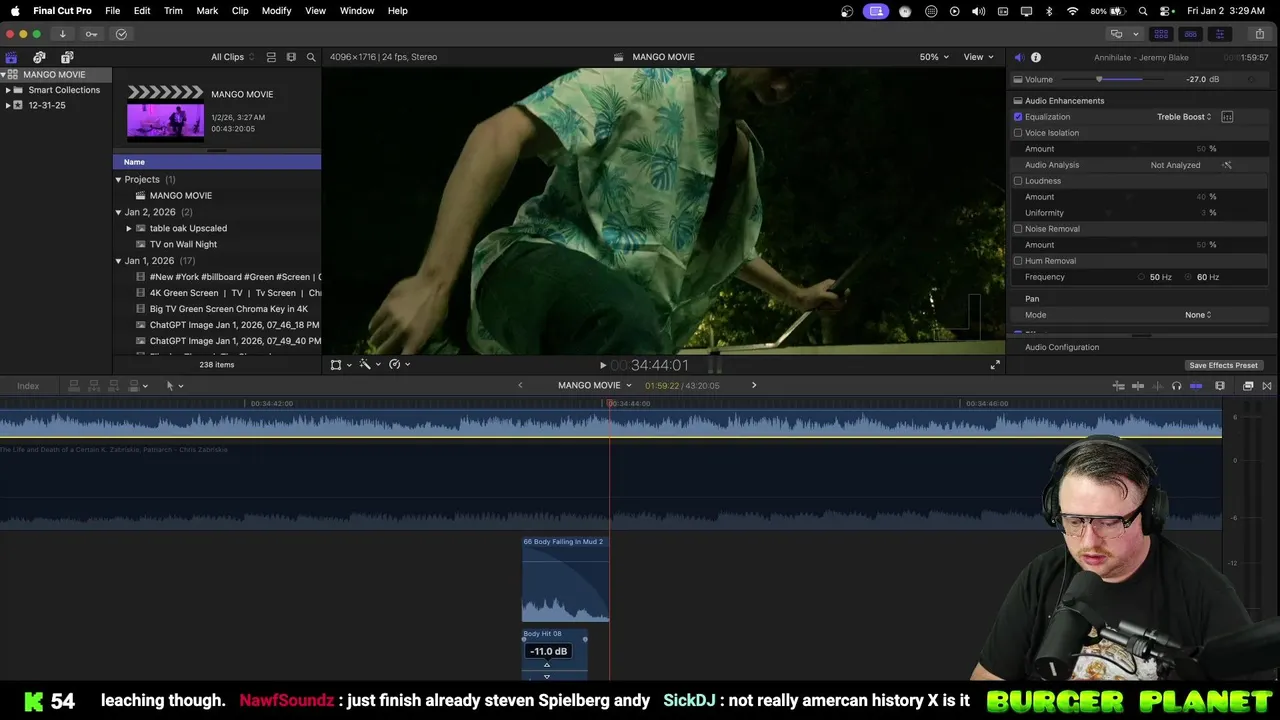Select the TV on Wall Night clip
This screenshot has width=1280, height=720.
click(183, 244)
